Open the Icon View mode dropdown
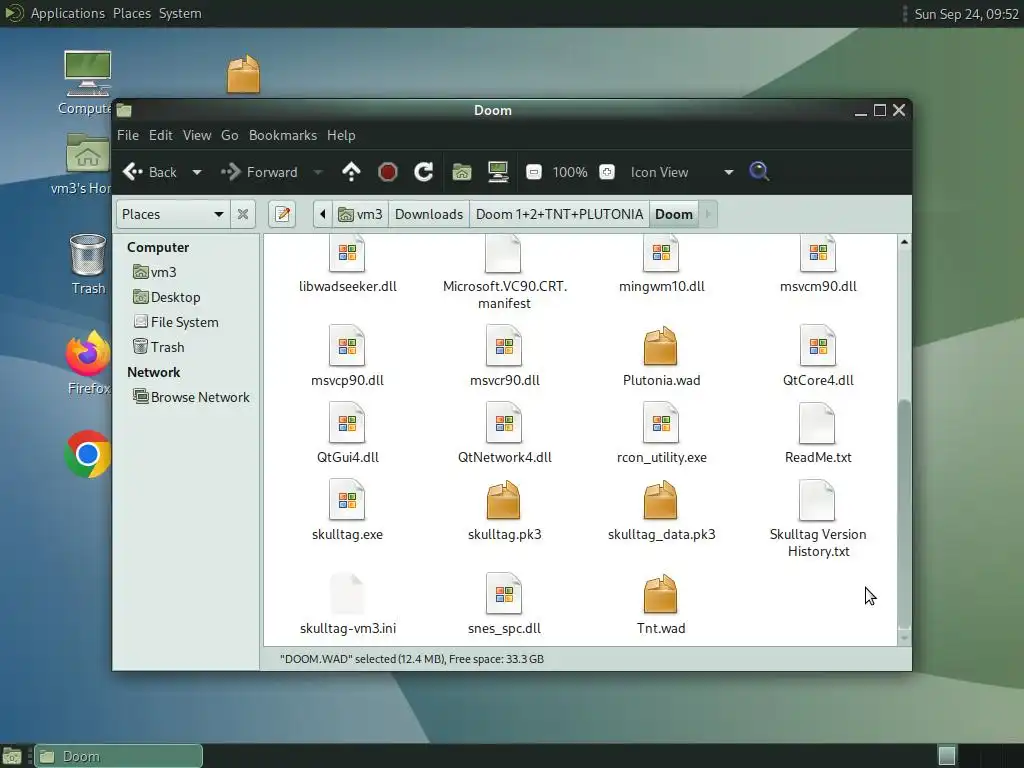Screen dimensions: 1024x768 (x=682, y=172)
